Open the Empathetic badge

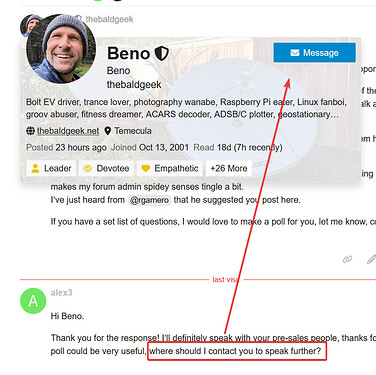[170, 168]
